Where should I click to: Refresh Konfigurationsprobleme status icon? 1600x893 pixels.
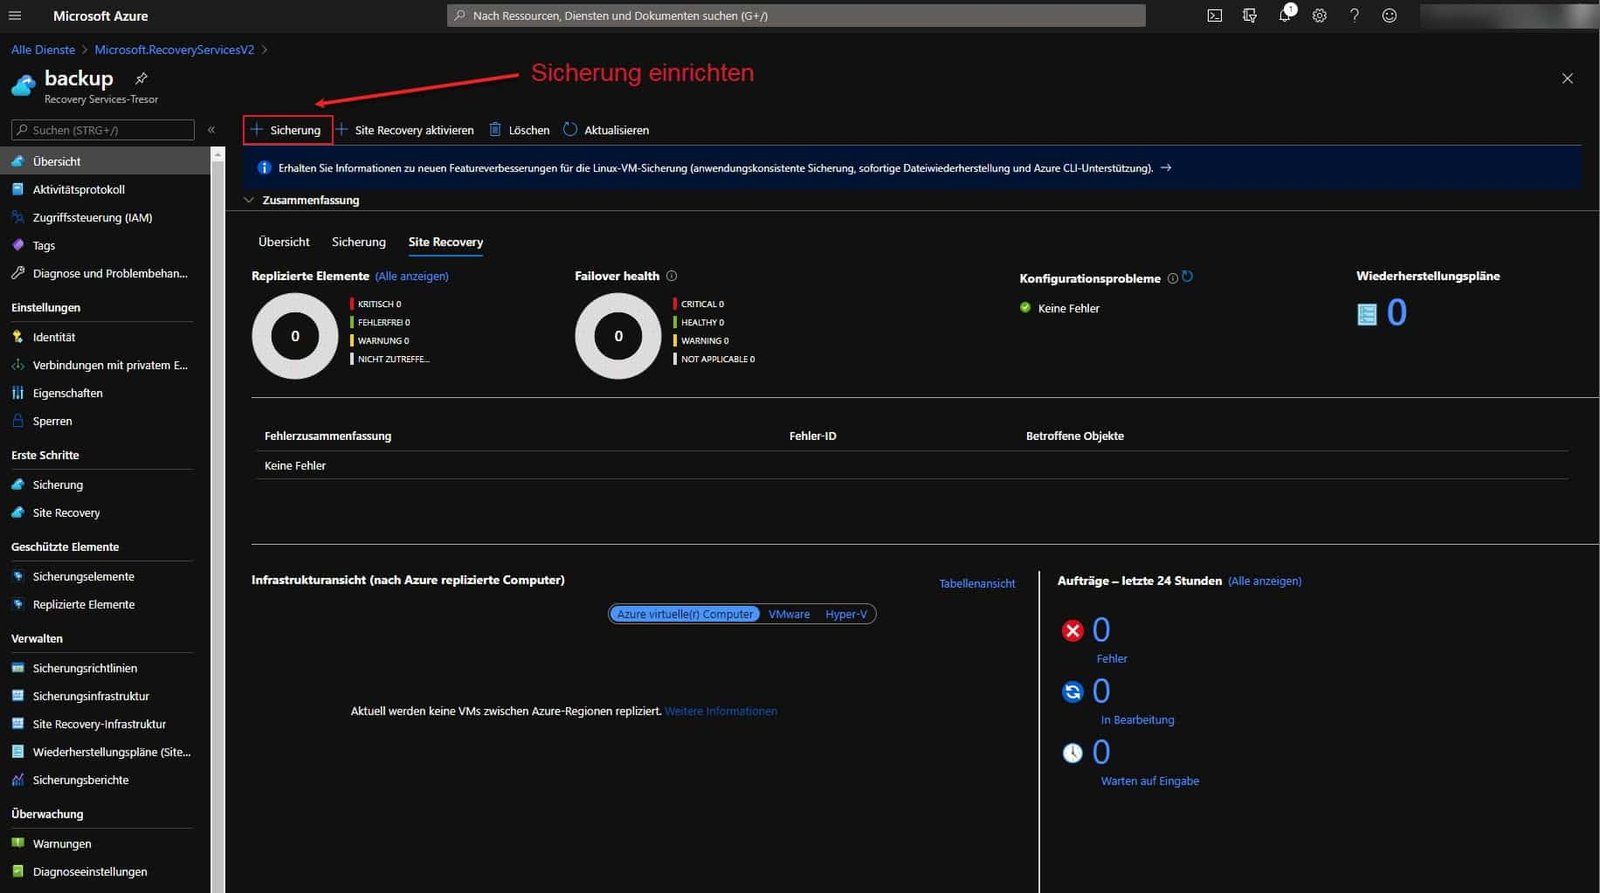pos(1187,277)
